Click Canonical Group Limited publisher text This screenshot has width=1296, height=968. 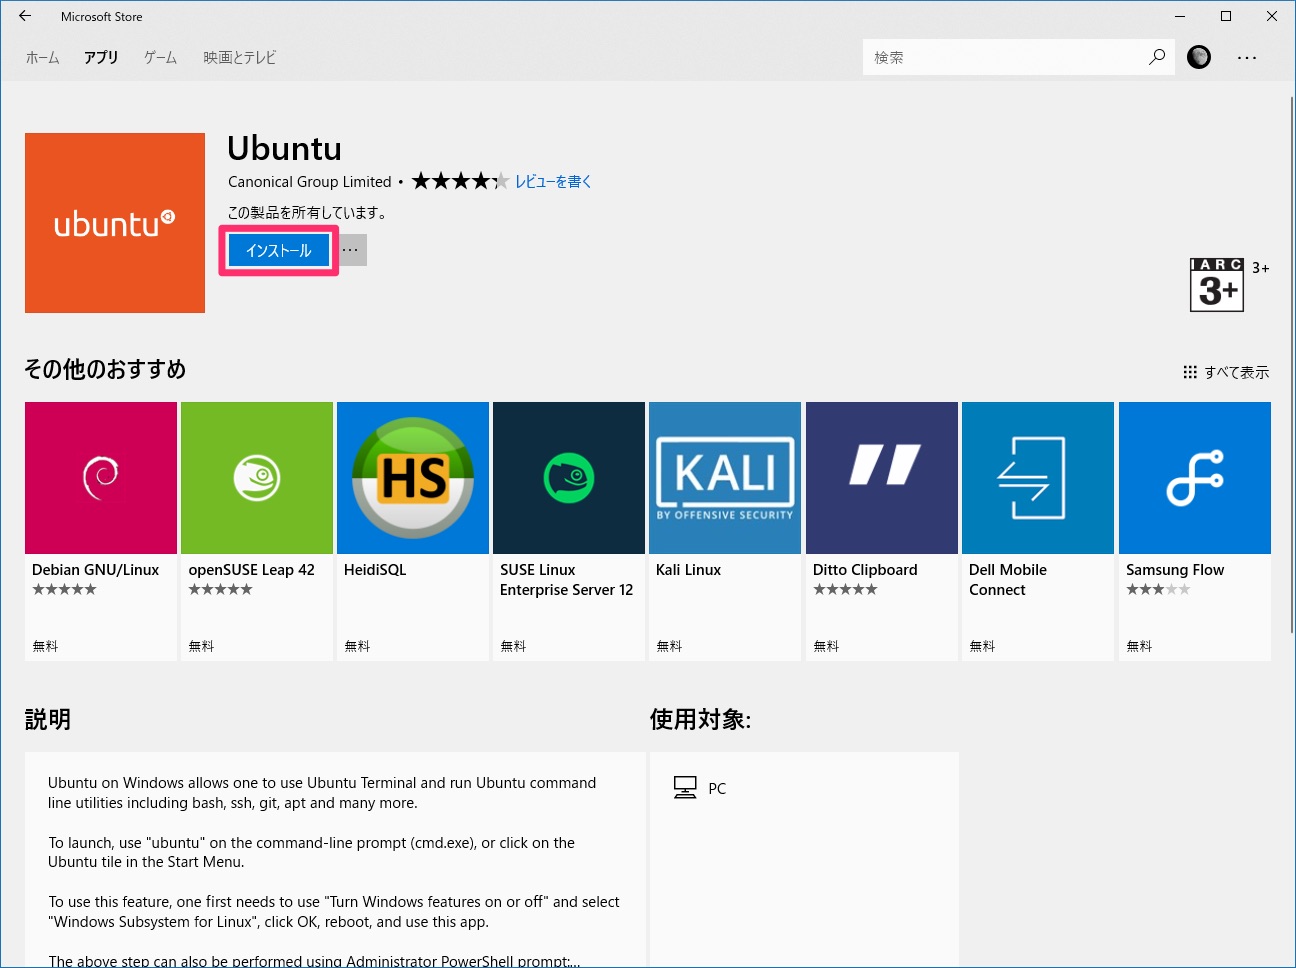tap(310, 181)
